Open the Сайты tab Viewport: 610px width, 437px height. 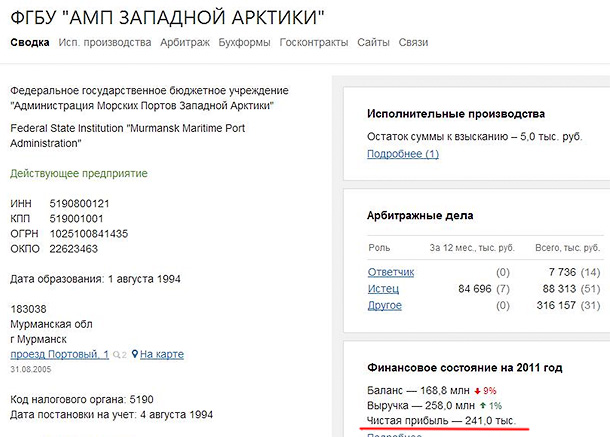click(373, 43)
